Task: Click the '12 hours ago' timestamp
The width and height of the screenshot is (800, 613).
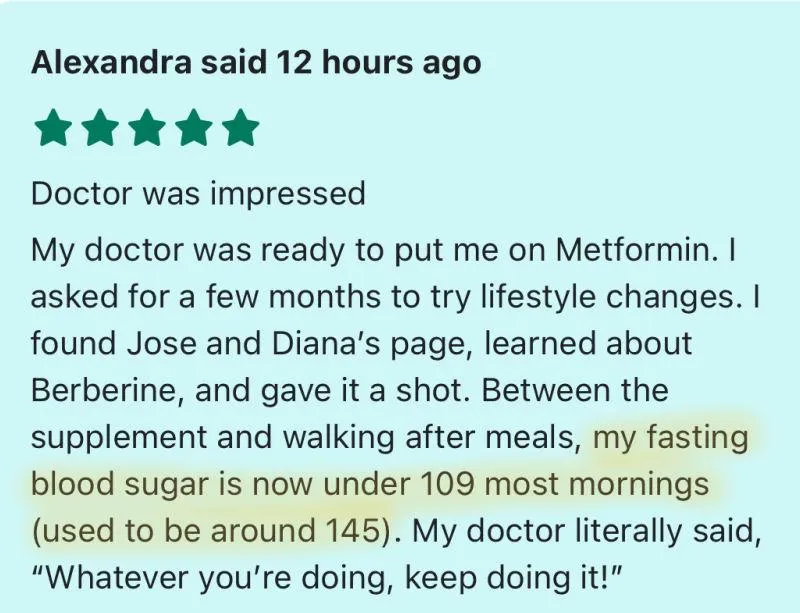Action: (x=379, y=64)
